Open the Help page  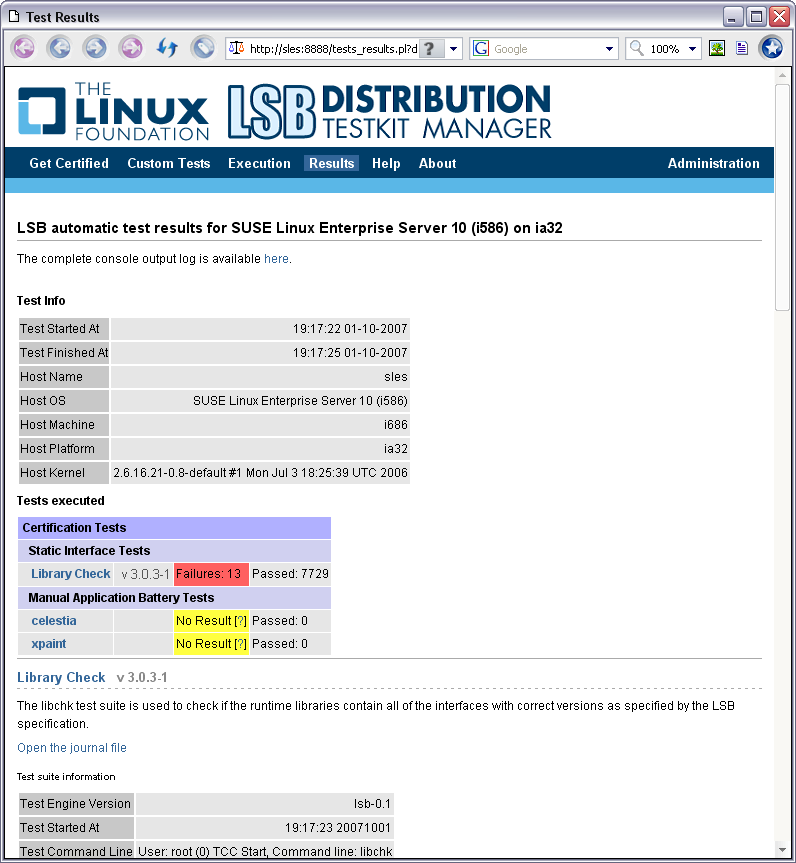386,163
